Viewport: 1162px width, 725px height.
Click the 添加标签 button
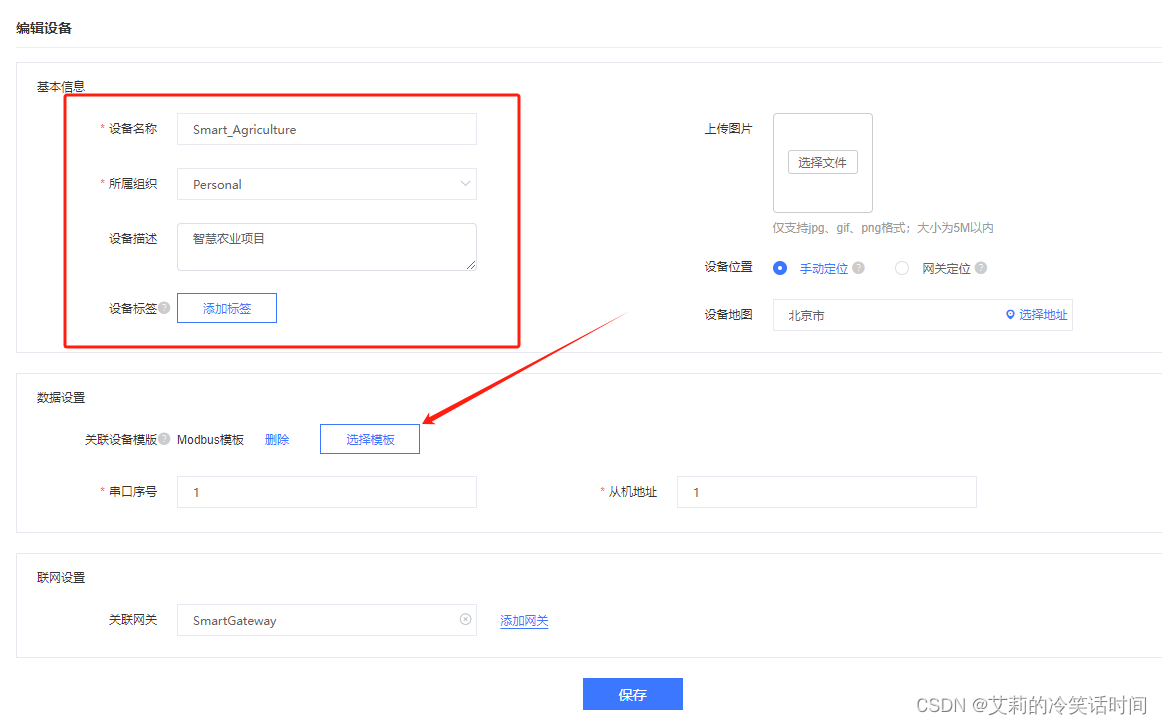(x=227, y=308)
